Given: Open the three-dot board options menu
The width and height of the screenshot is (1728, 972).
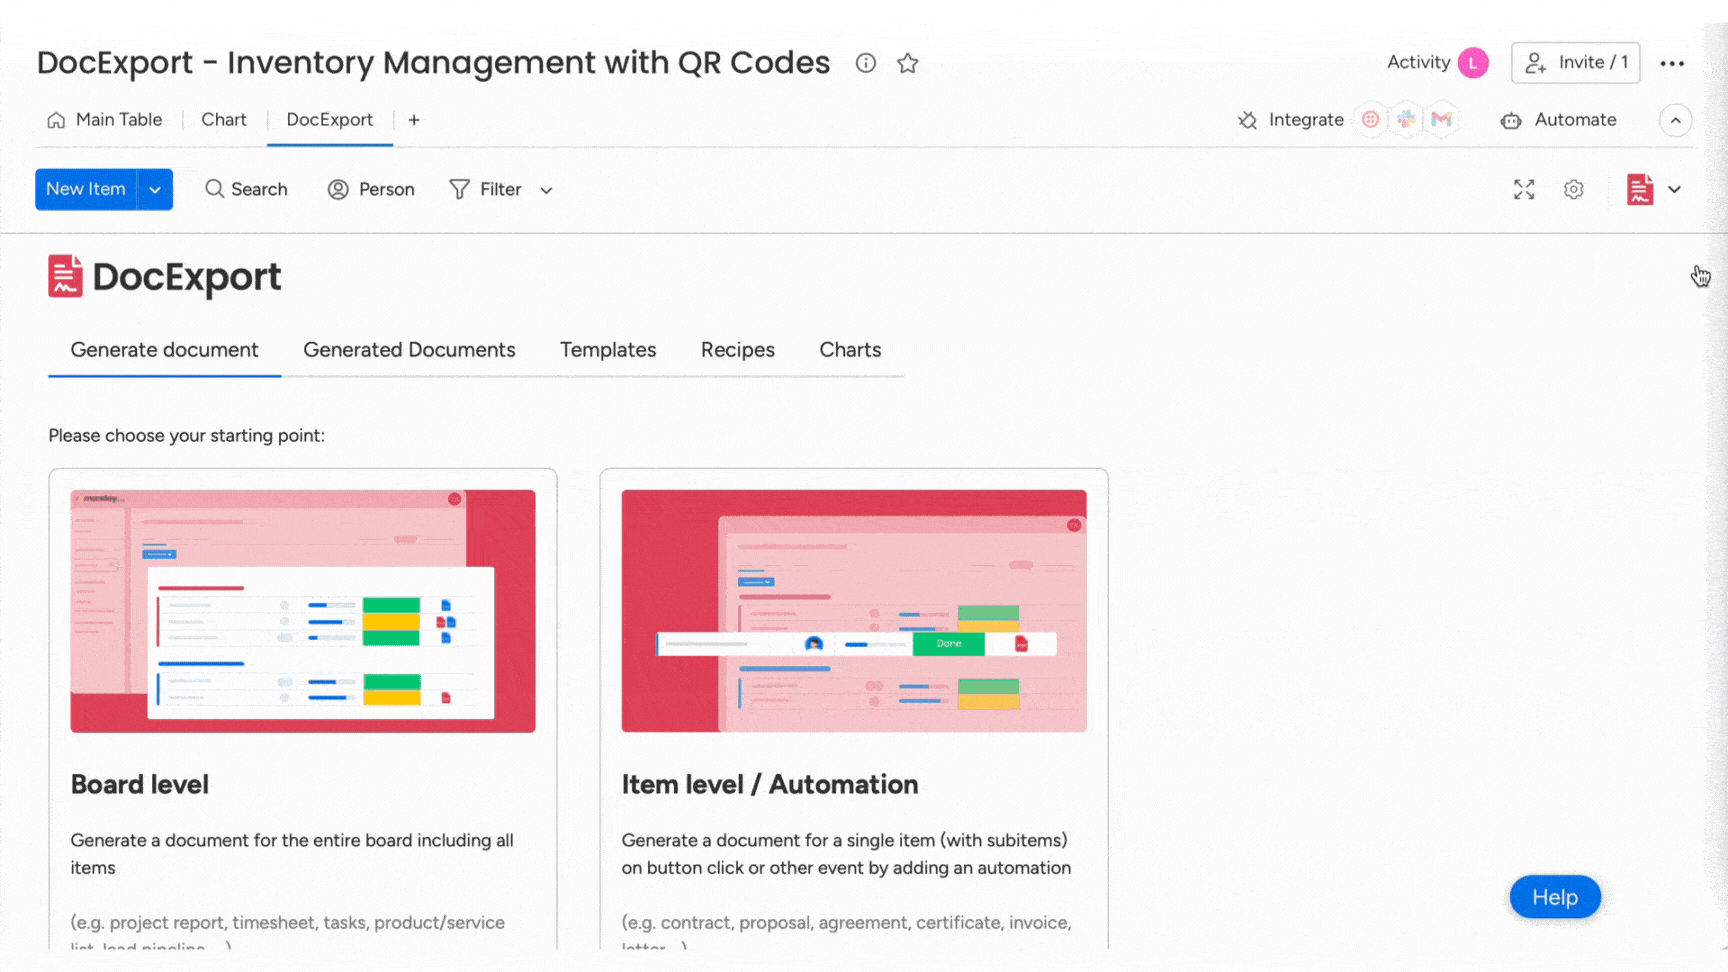Looking at the screenshot, I should point(1672,63).
